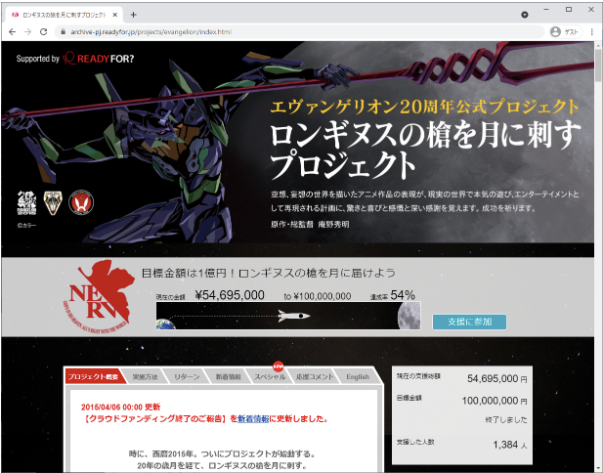Screen dimensions: 603x473
Task: Switch to the スペシャル tab
Action: (x=270, y=377)
